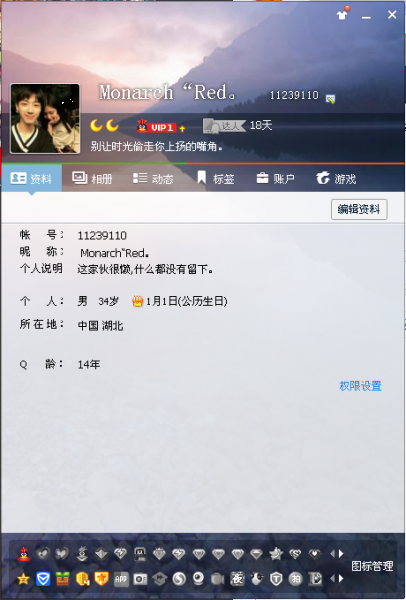This screenshot has width=406, height=600.
Task: Show next icons in top icon row
Action: (341, 554)
